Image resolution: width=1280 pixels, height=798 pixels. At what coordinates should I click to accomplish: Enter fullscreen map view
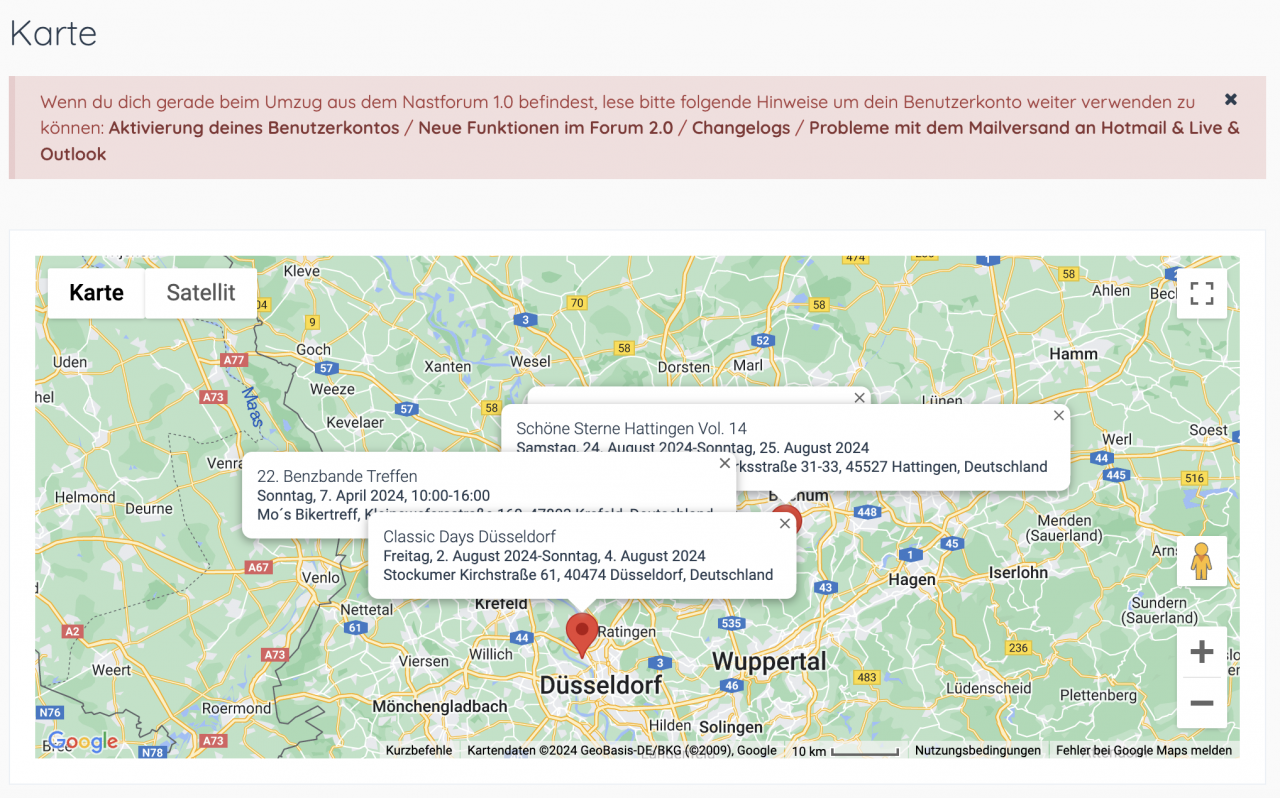tap(1201, 293)
